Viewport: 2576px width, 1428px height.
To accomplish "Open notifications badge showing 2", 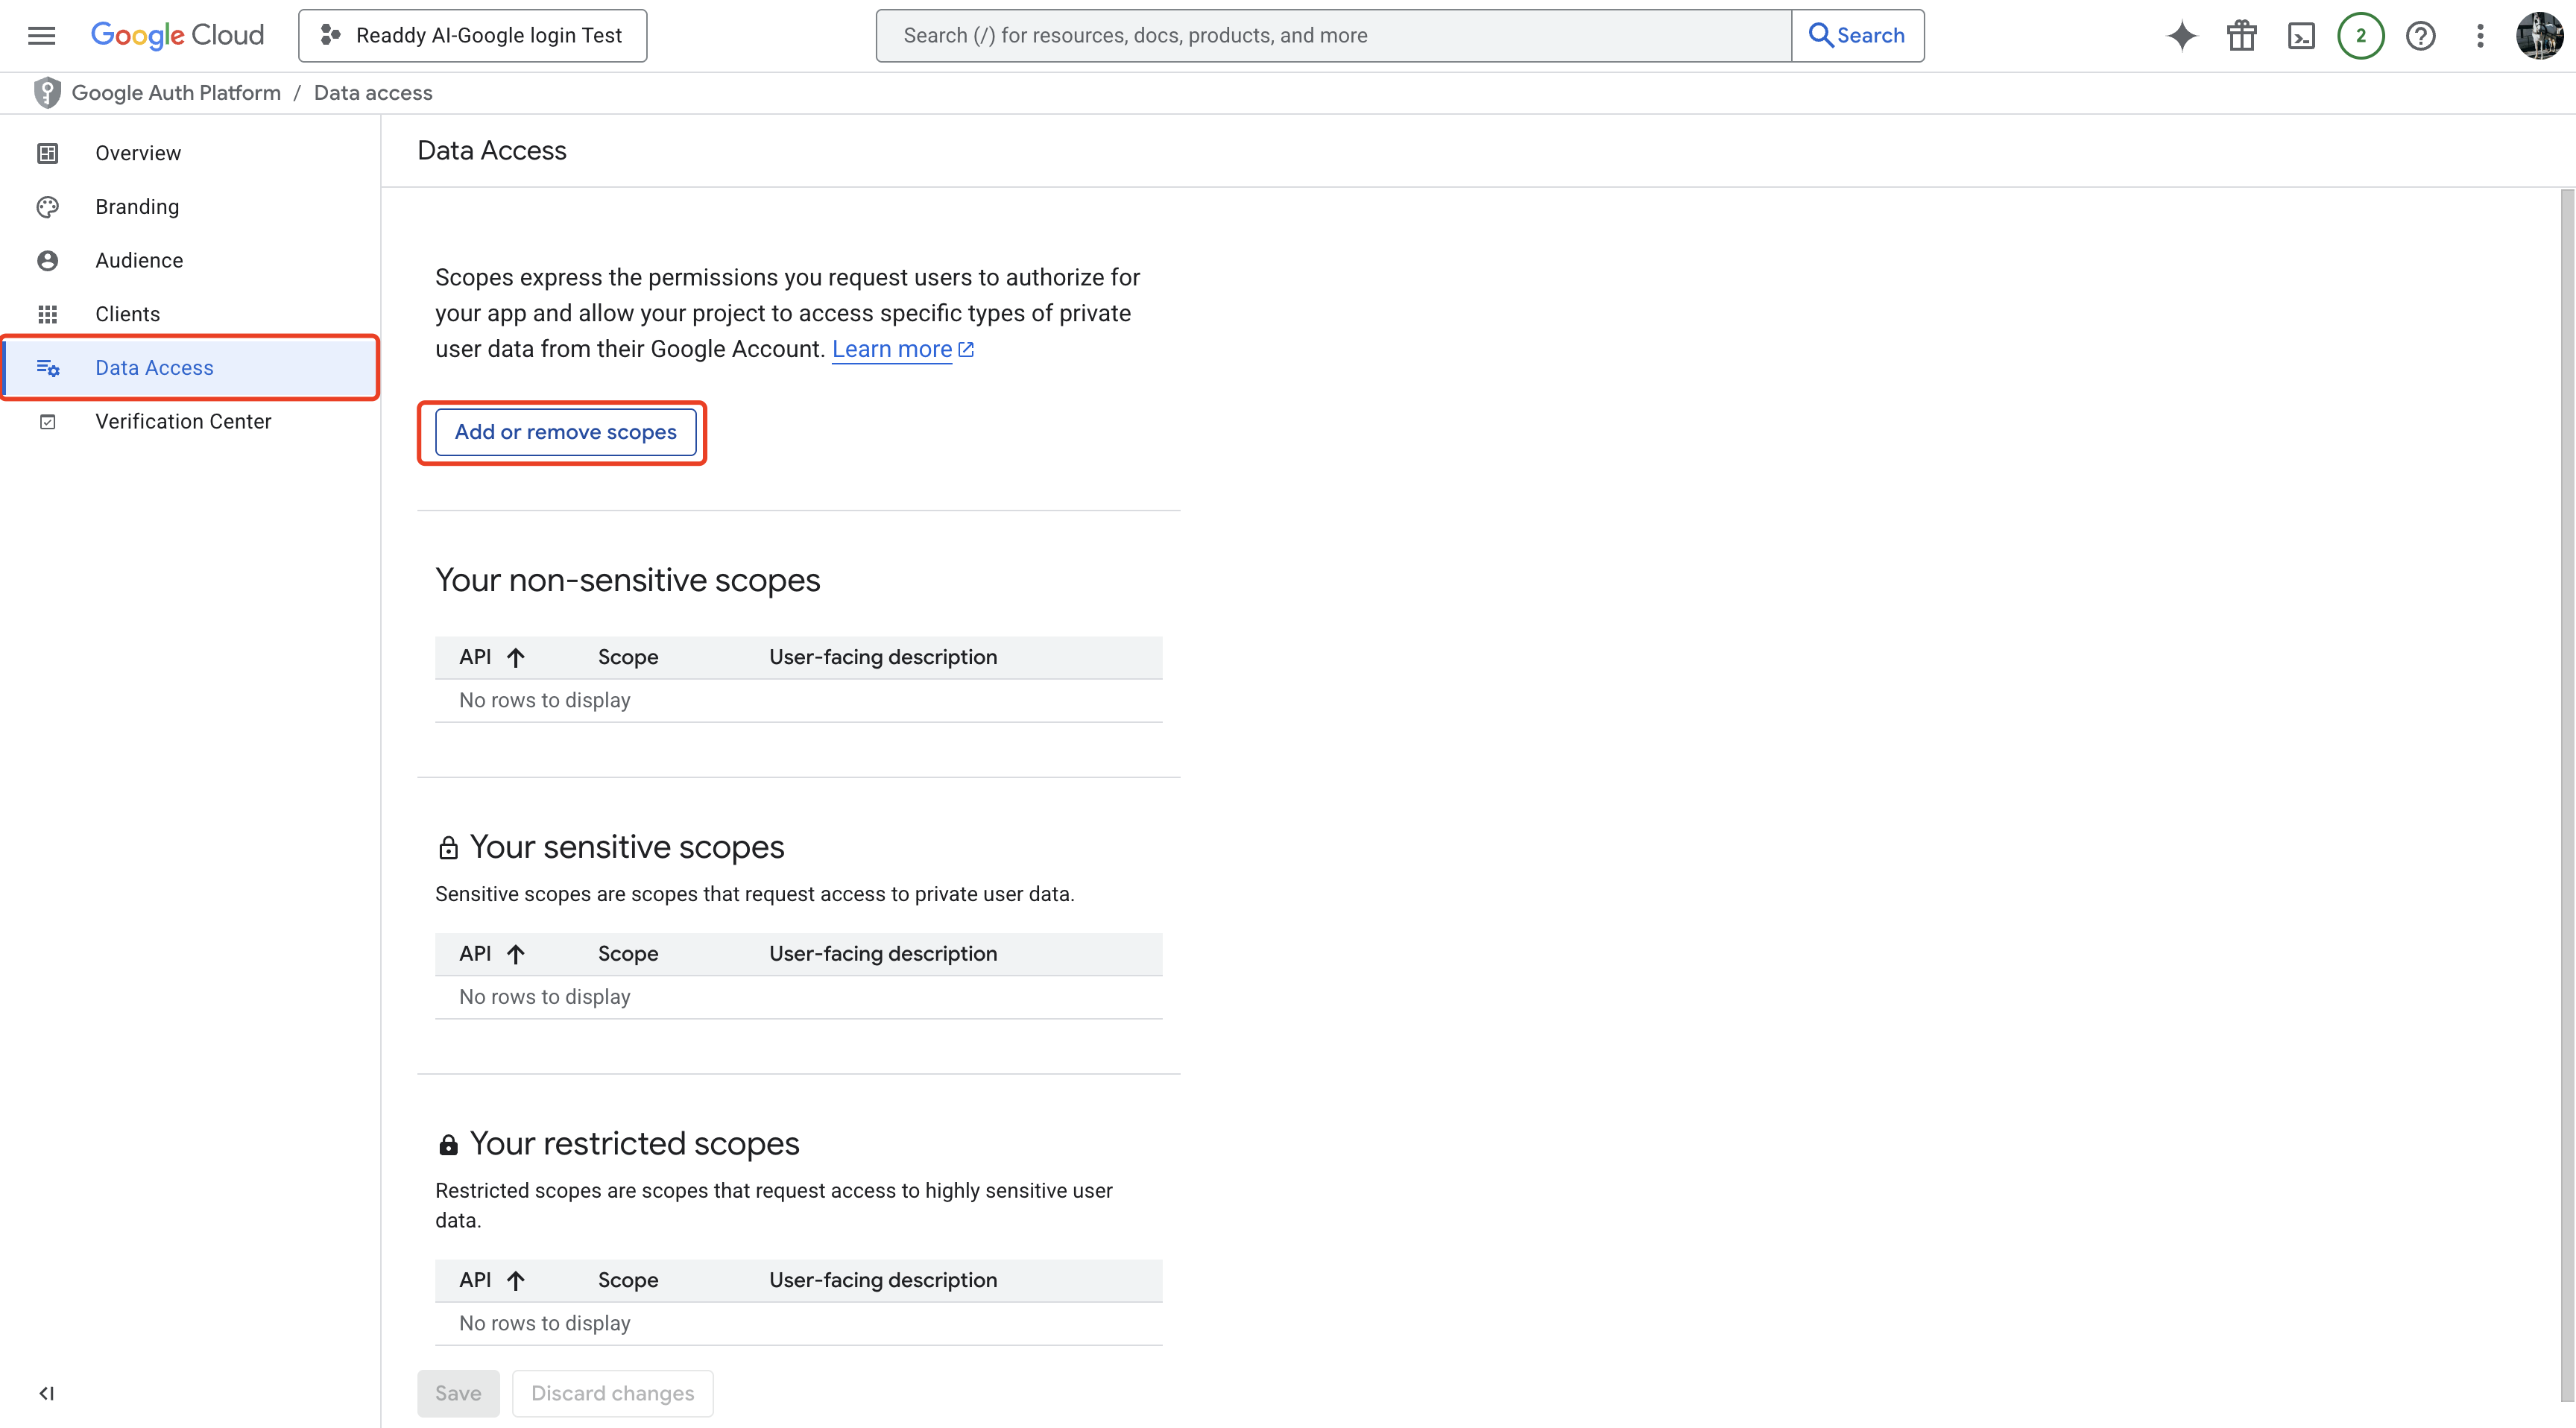I will 2360,36.
